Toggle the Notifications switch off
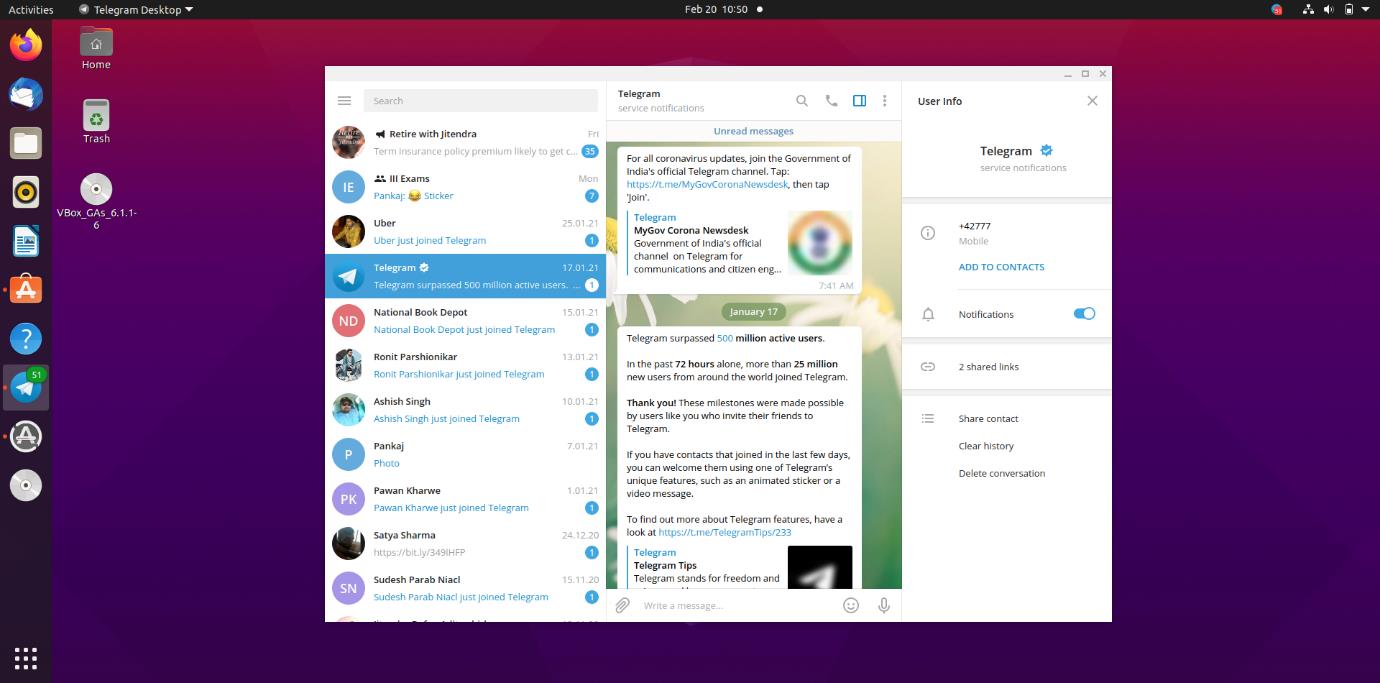Screen dimensions: 1380x683 point(1084,314)
